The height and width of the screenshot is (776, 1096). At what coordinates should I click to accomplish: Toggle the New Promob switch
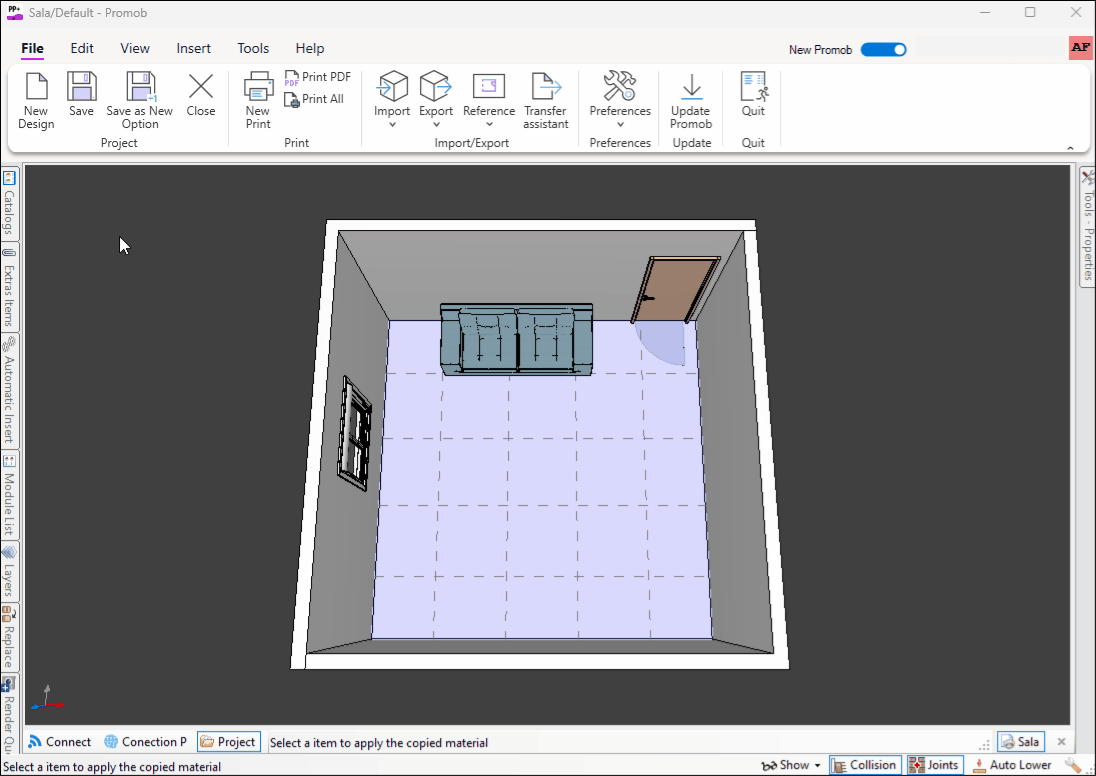883,49
